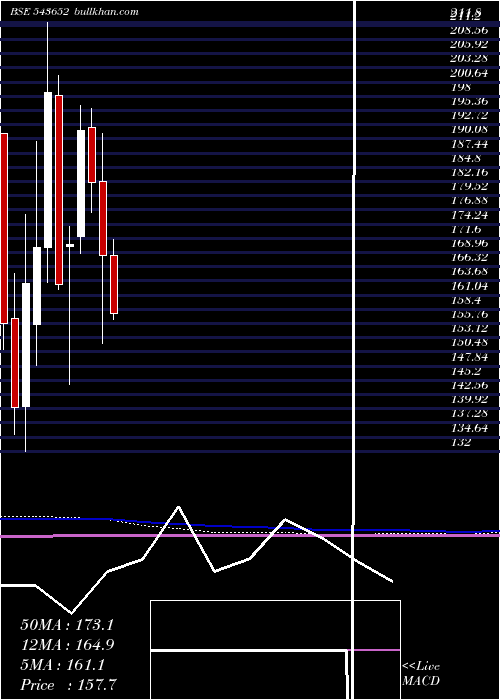Select the last red candlestick on the chart

click(x=114, y=284)
